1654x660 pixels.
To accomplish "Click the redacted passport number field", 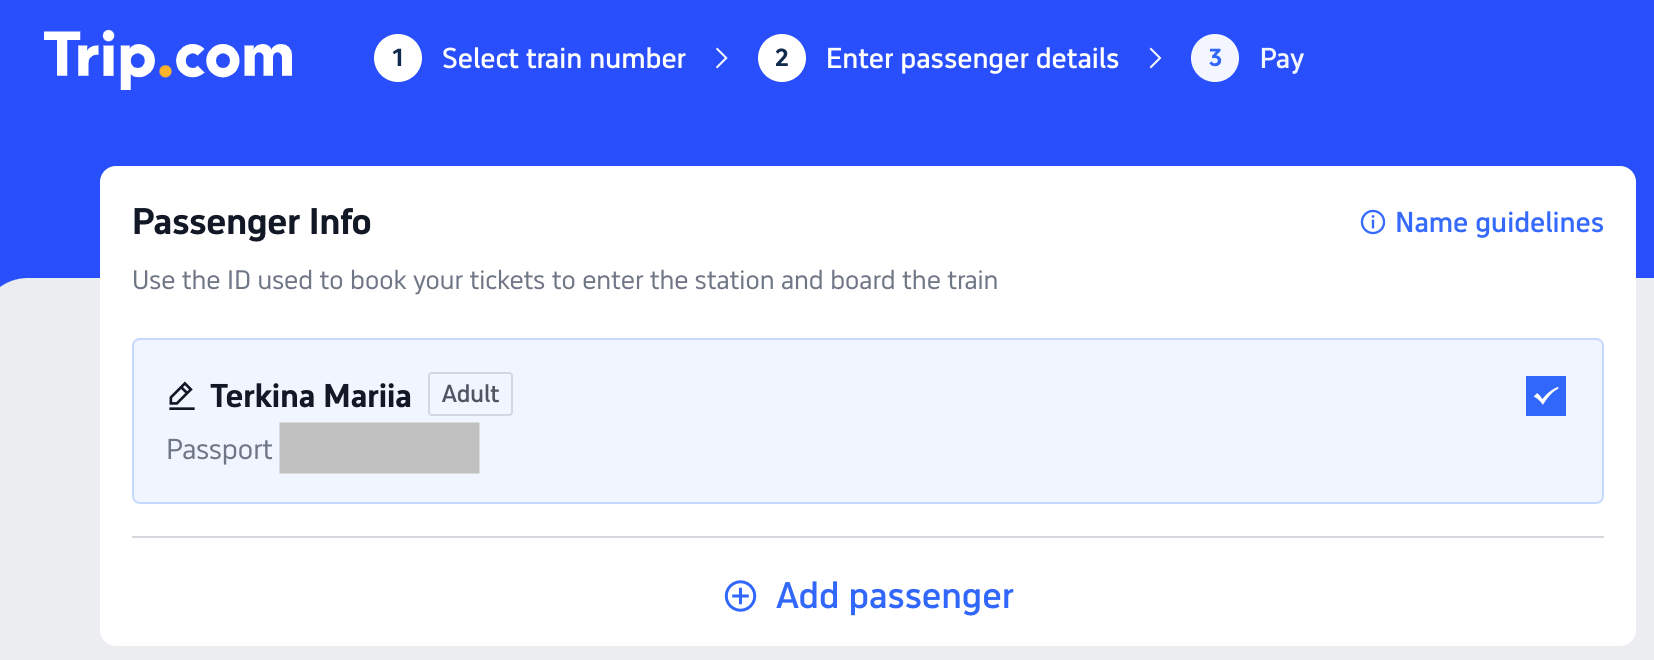I will (x=379, y=448).
